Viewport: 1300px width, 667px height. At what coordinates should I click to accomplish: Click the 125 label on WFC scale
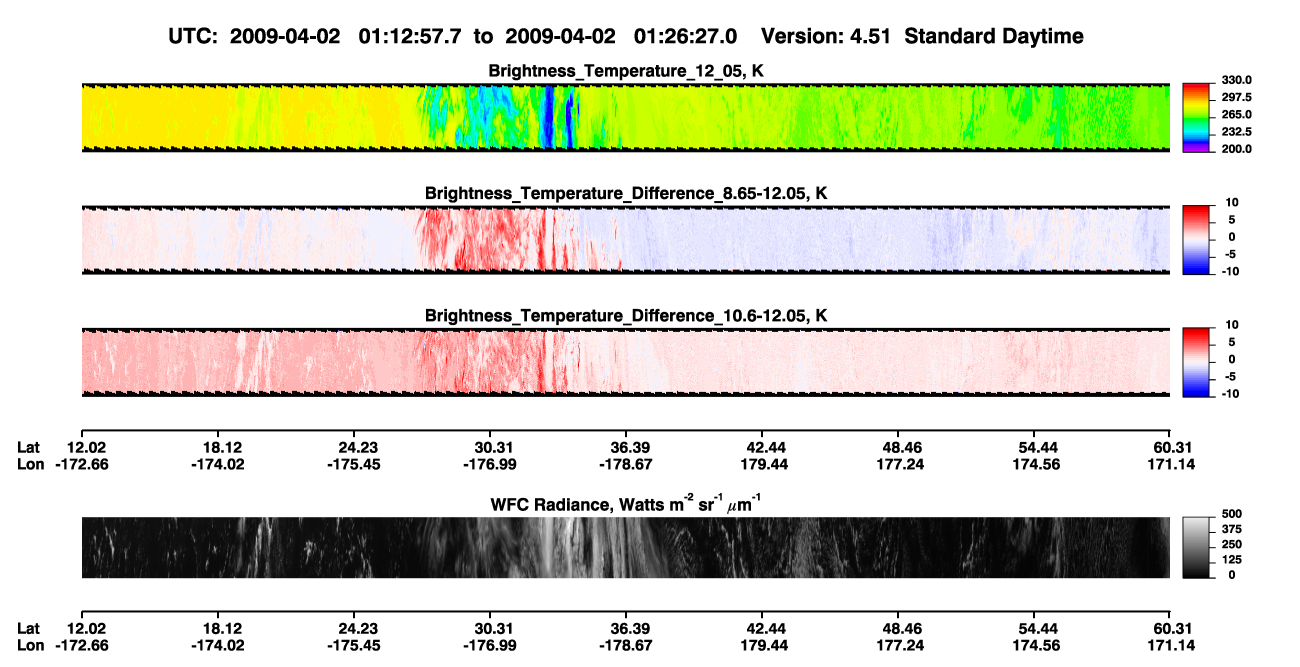(1231, 560)
